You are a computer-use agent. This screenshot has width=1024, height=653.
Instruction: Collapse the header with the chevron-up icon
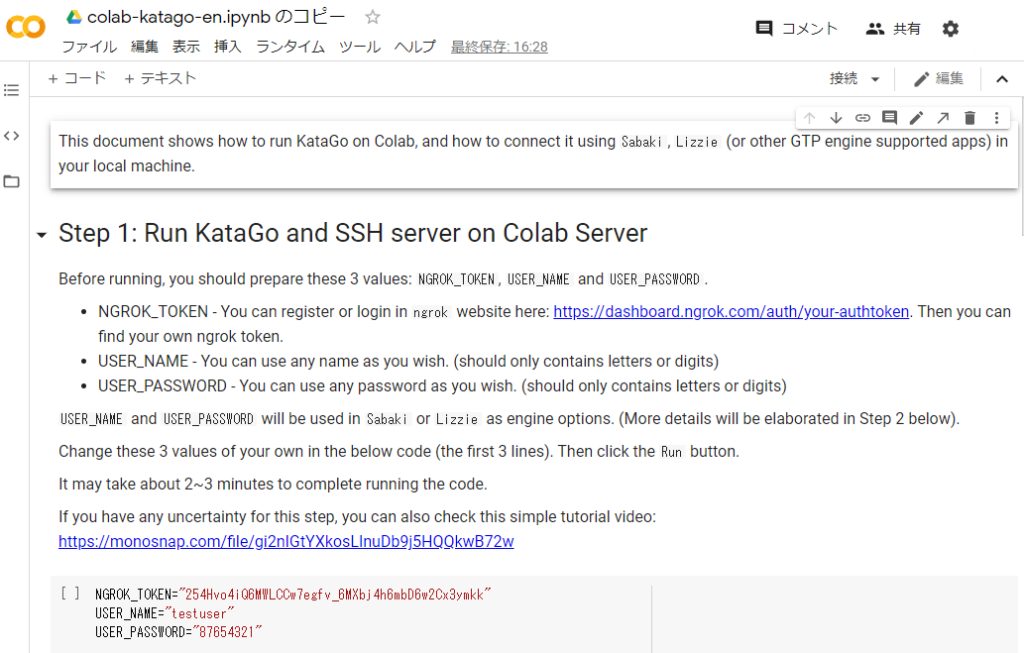[x=1002, y=79]
